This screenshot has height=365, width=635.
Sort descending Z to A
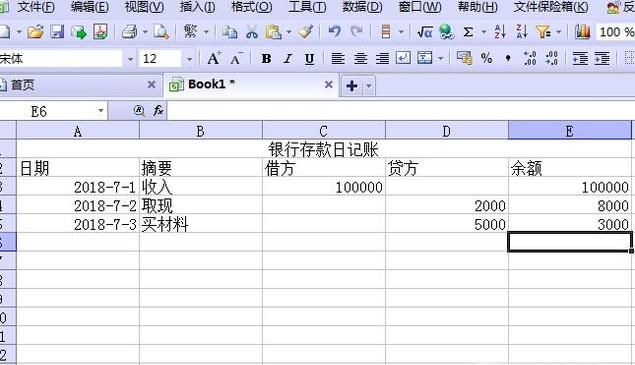[522, 32]
